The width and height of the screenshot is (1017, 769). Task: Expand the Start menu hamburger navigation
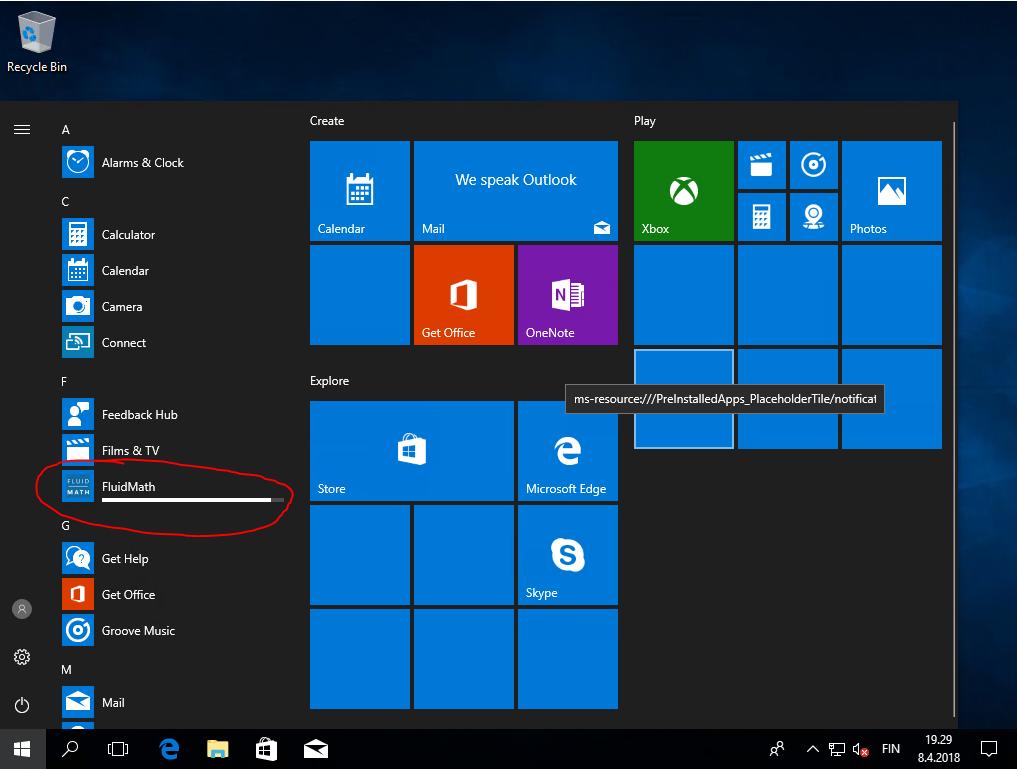[22, 130]
